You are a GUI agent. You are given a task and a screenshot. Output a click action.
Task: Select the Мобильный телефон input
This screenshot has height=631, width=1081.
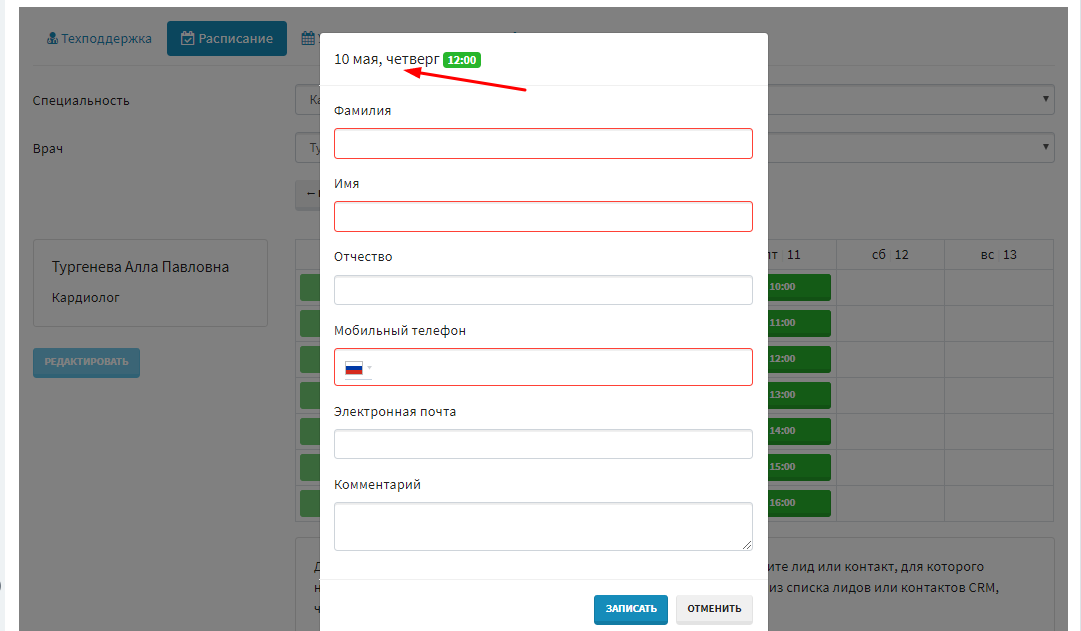563,368
